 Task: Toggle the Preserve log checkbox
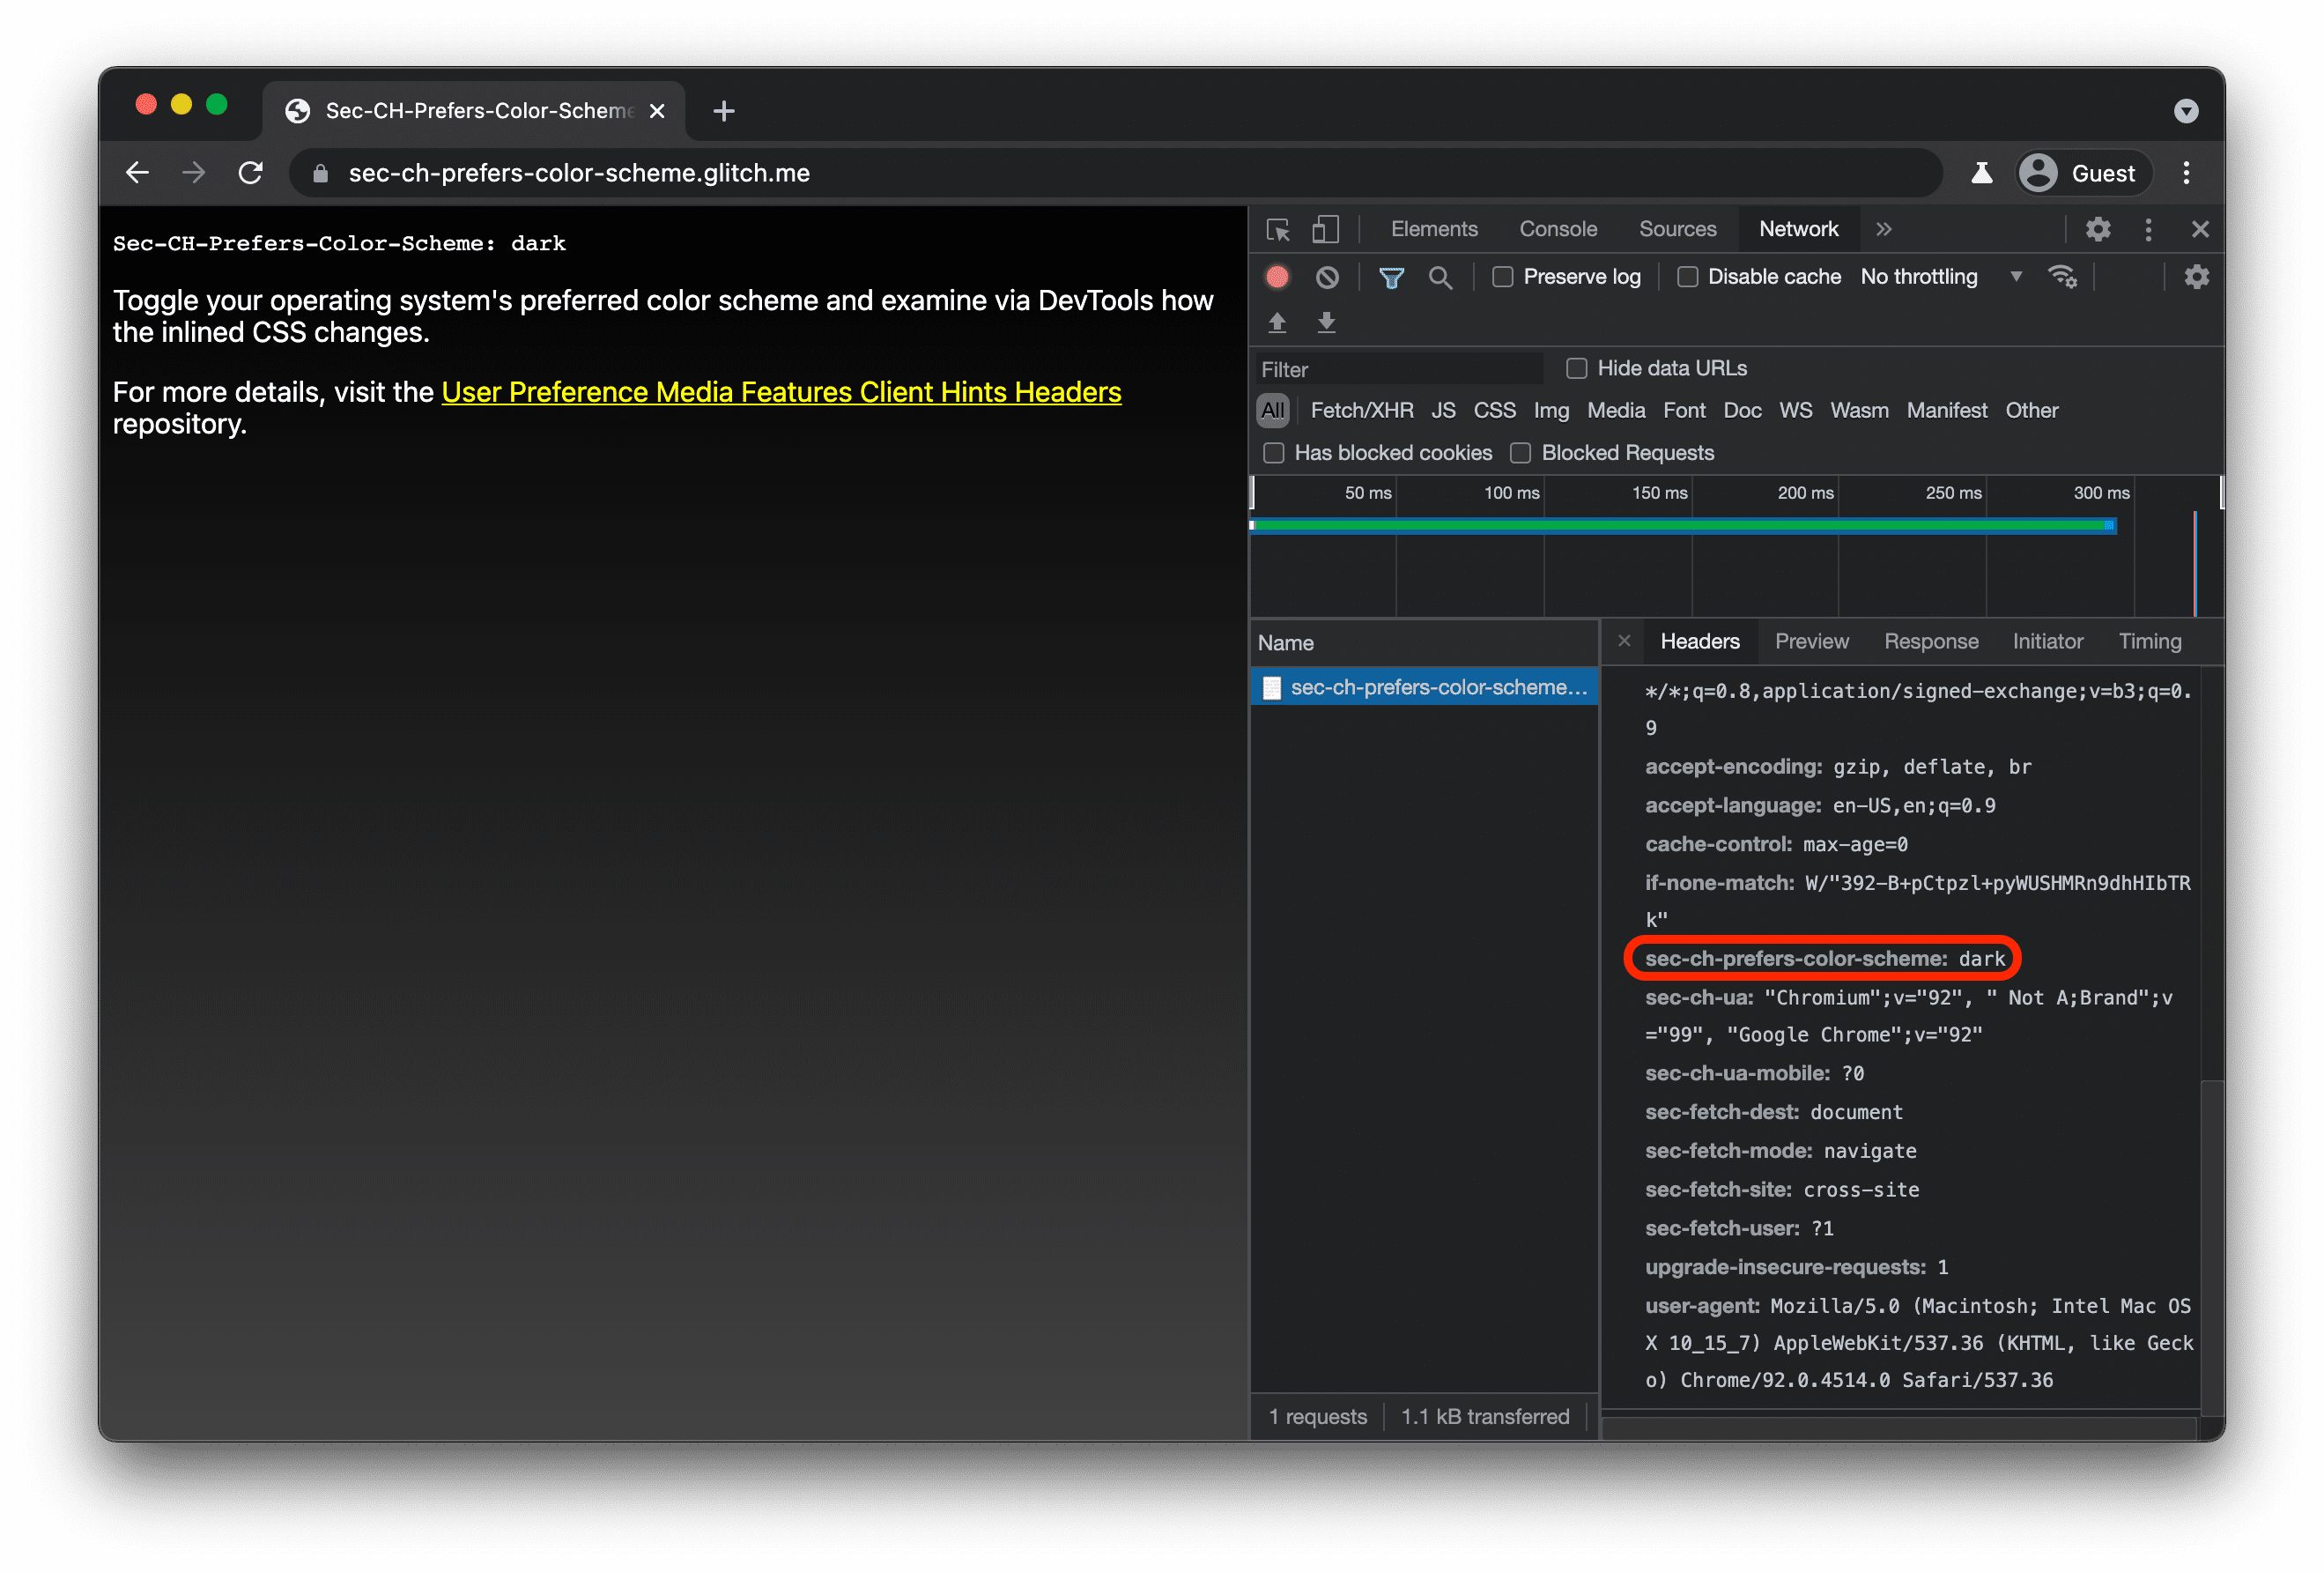point(1503,276)
